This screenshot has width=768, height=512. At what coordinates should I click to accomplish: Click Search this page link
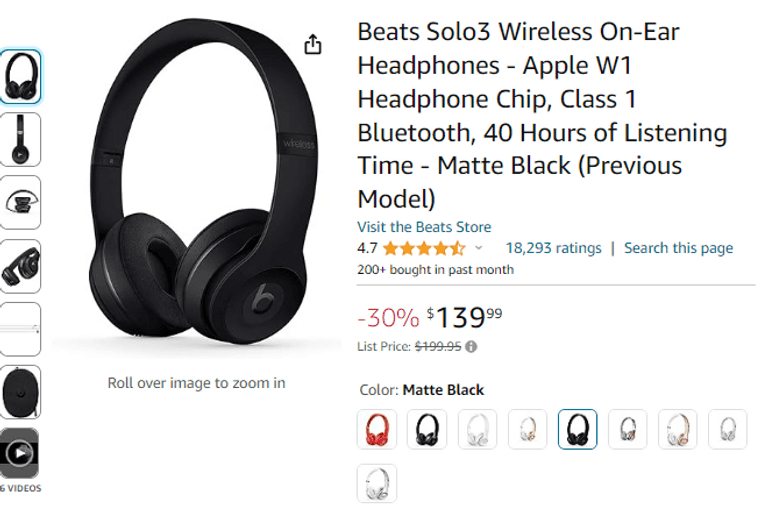(678, 248)
